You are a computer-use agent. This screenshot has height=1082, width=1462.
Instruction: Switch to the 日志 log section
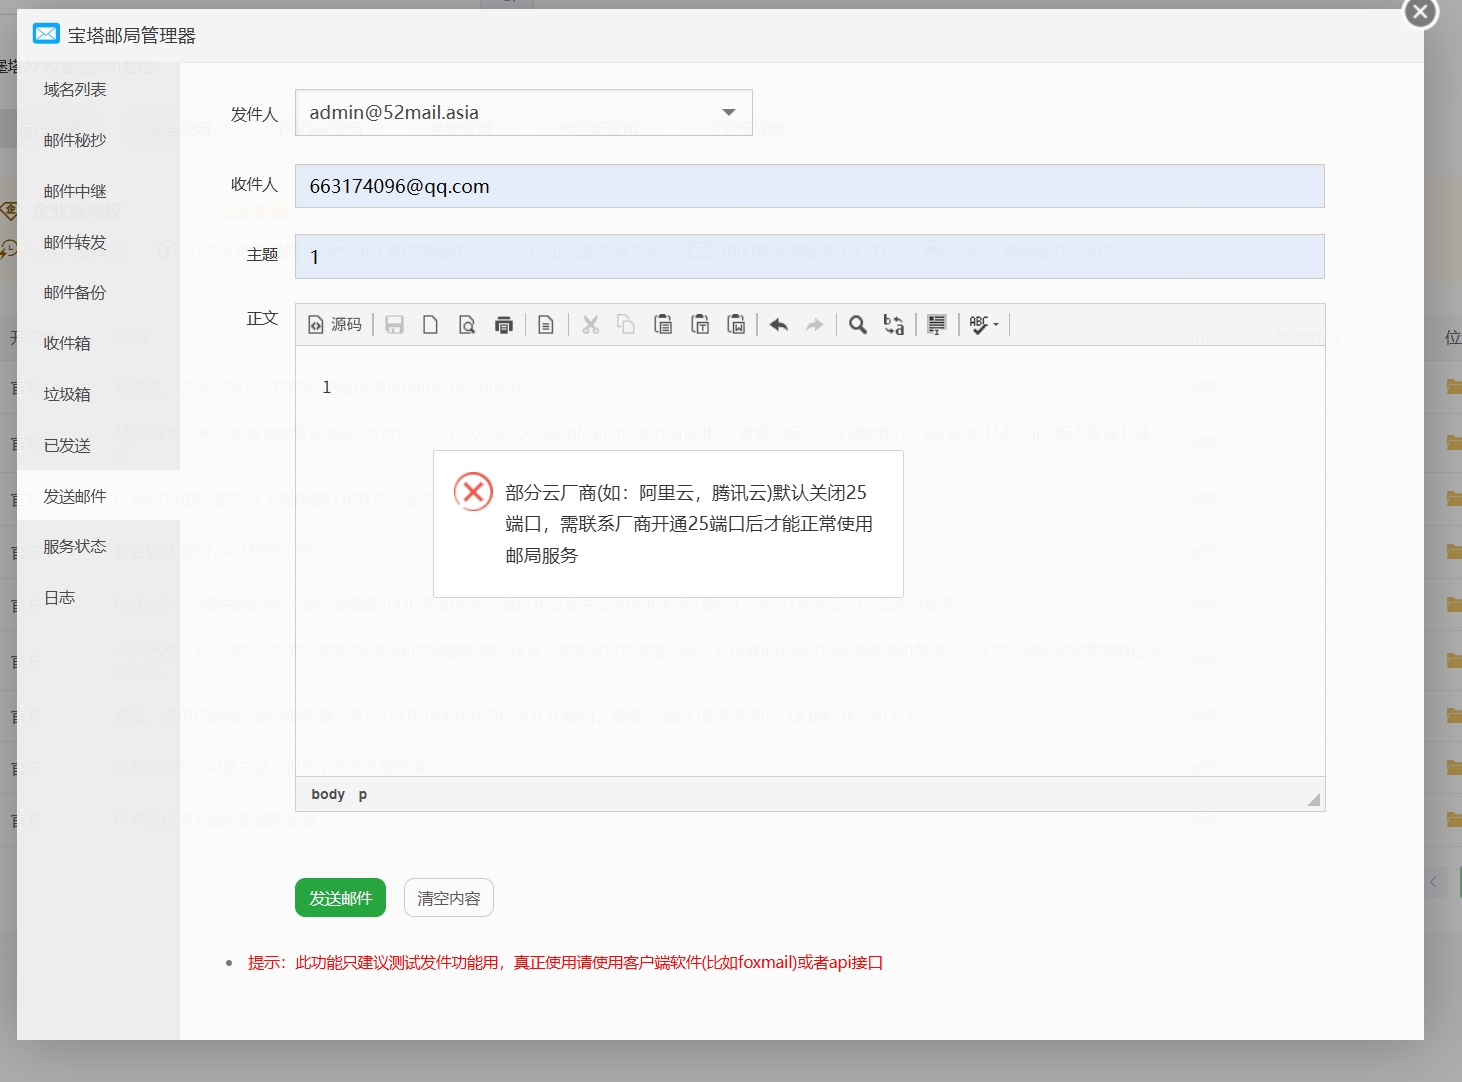[x=58, y=597]
